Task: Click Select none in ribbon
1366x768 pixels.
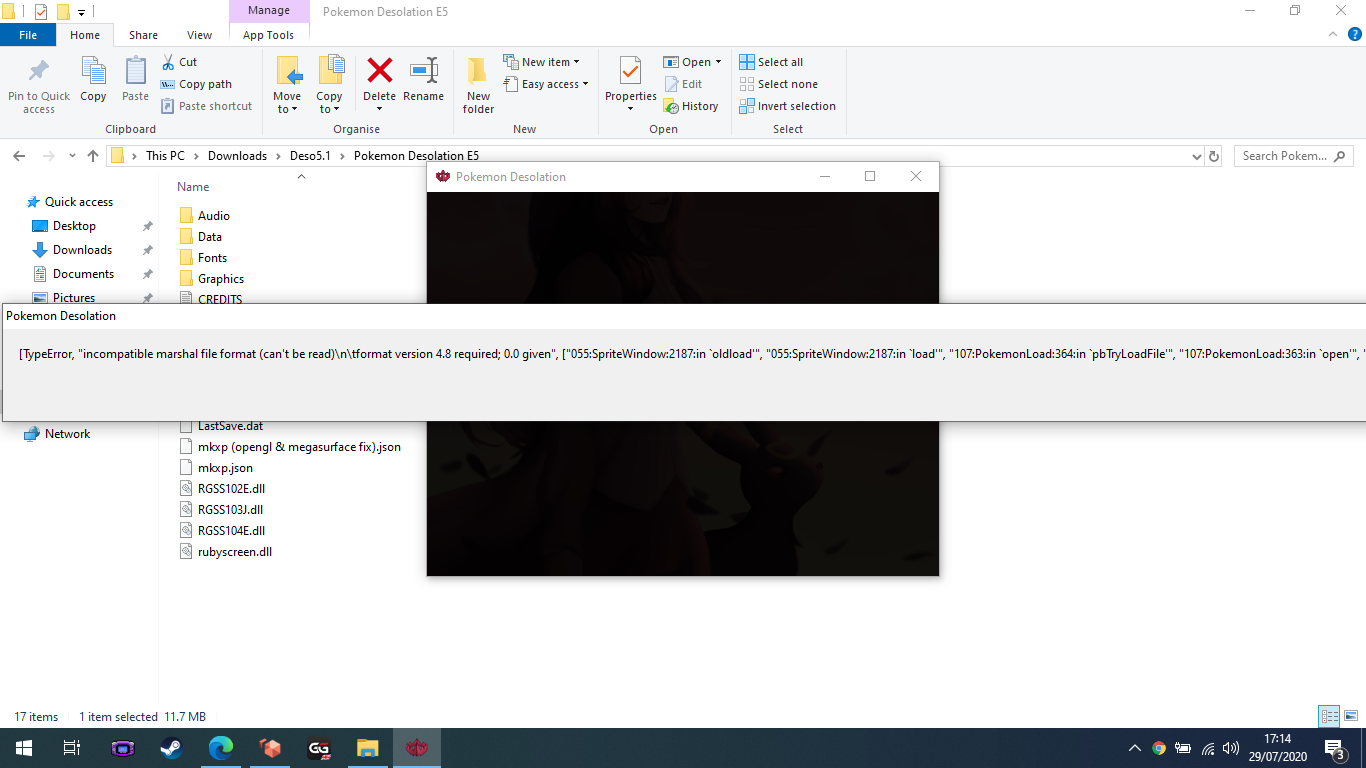Action: 778,84
